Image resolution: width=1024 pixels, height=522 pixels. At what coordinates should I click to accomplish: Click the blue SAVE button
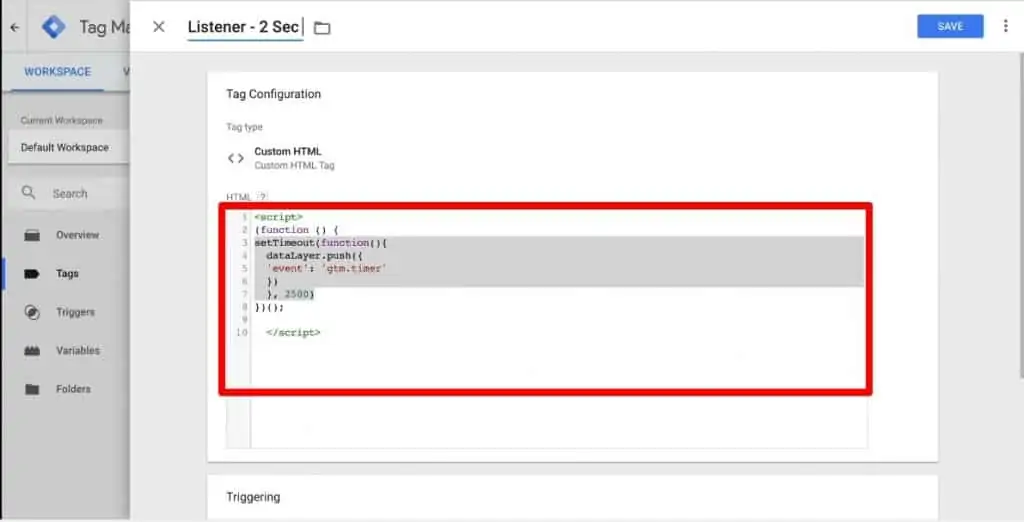click(x=950, y=26)
